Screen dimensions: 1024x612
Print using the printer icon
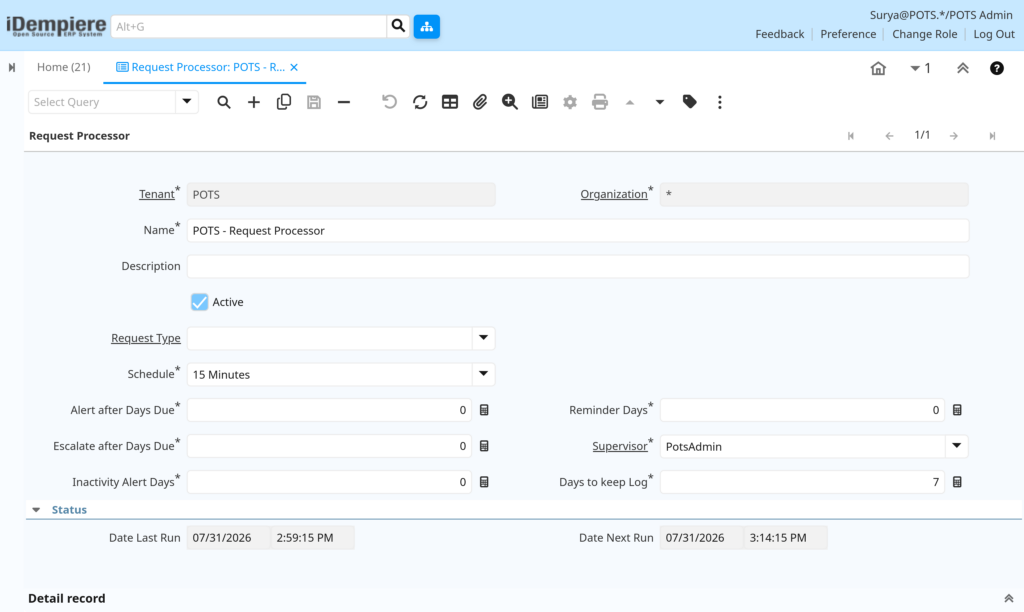600,102
